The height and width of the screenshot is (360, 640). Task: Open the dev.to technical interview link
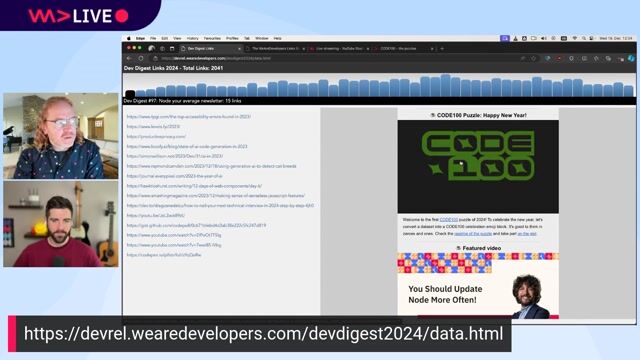[x=220, y=206]
